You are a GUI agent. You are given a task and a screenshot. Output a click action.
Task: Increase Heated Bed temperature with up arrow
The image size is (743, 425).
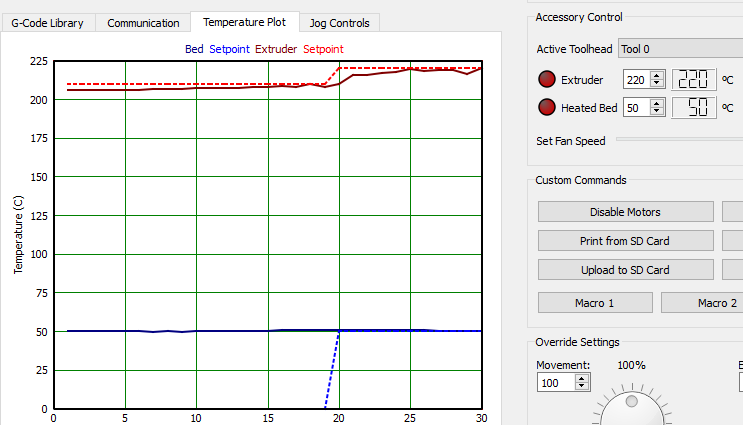point(657,104)
